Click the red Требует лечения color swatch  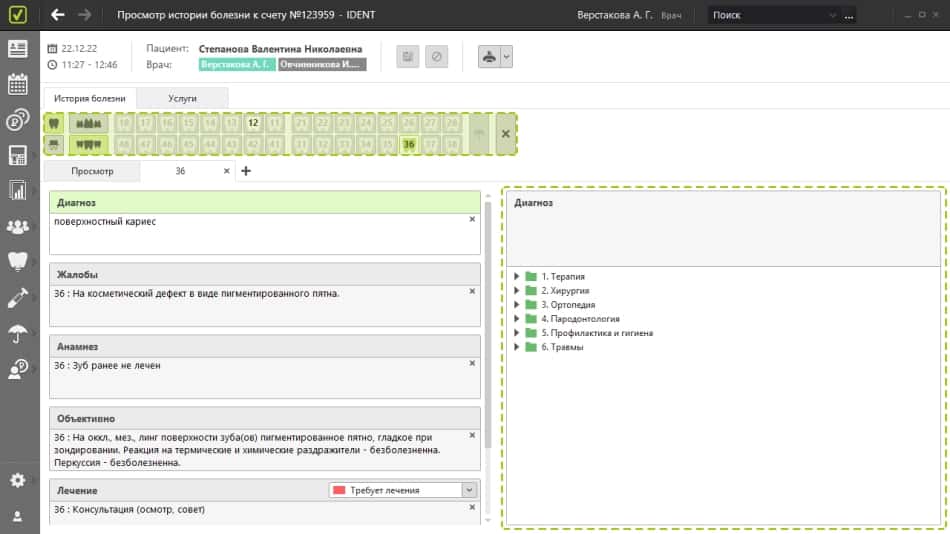click(339, 490)
